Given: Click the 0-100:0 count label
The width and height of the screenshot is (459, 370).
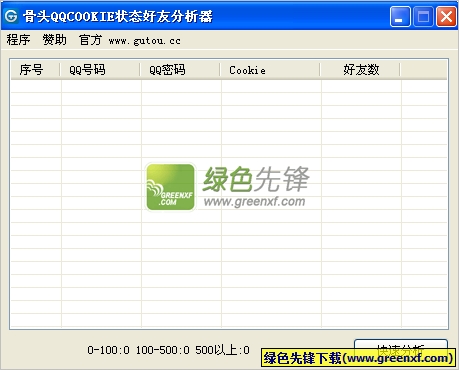Looking at the screenshot, I should click(x=108, y=350).
